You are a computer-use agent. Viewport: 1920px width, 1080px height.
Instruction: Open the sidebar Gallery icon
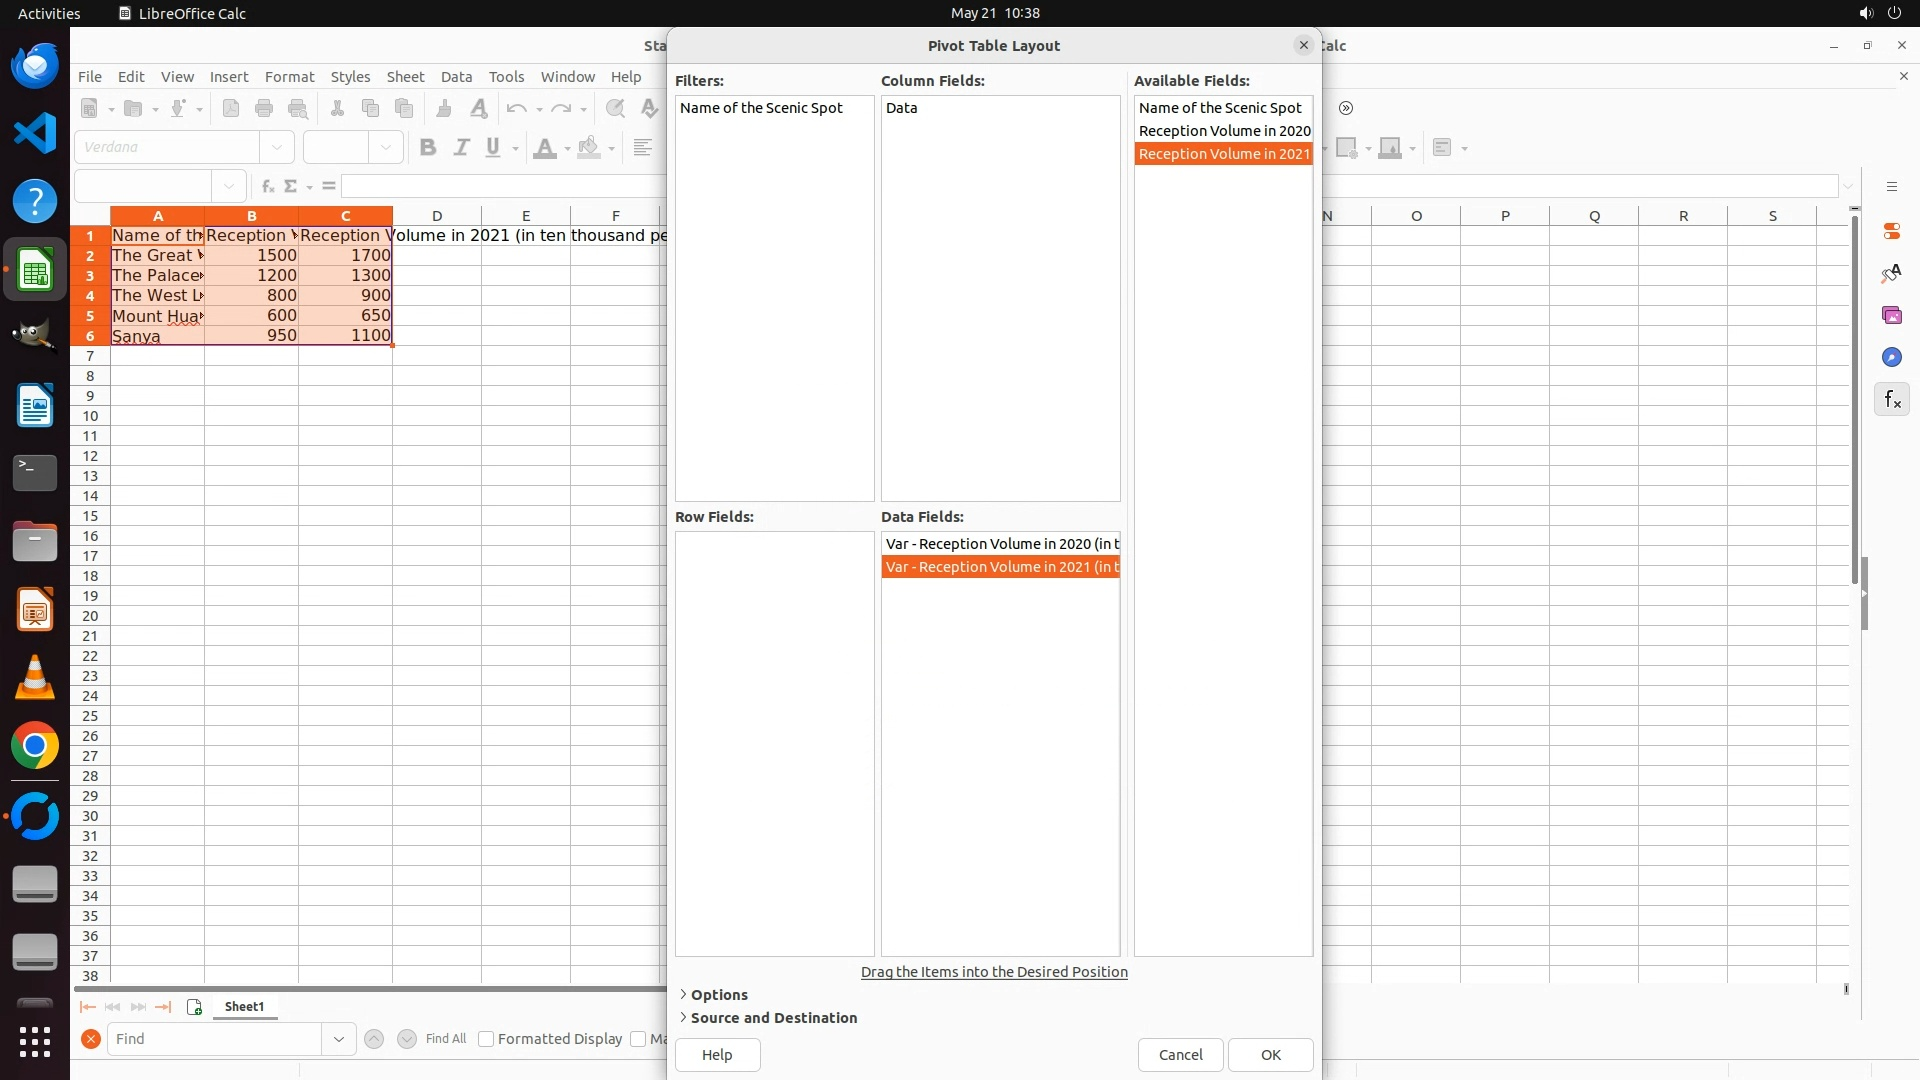click(1891, 315)
